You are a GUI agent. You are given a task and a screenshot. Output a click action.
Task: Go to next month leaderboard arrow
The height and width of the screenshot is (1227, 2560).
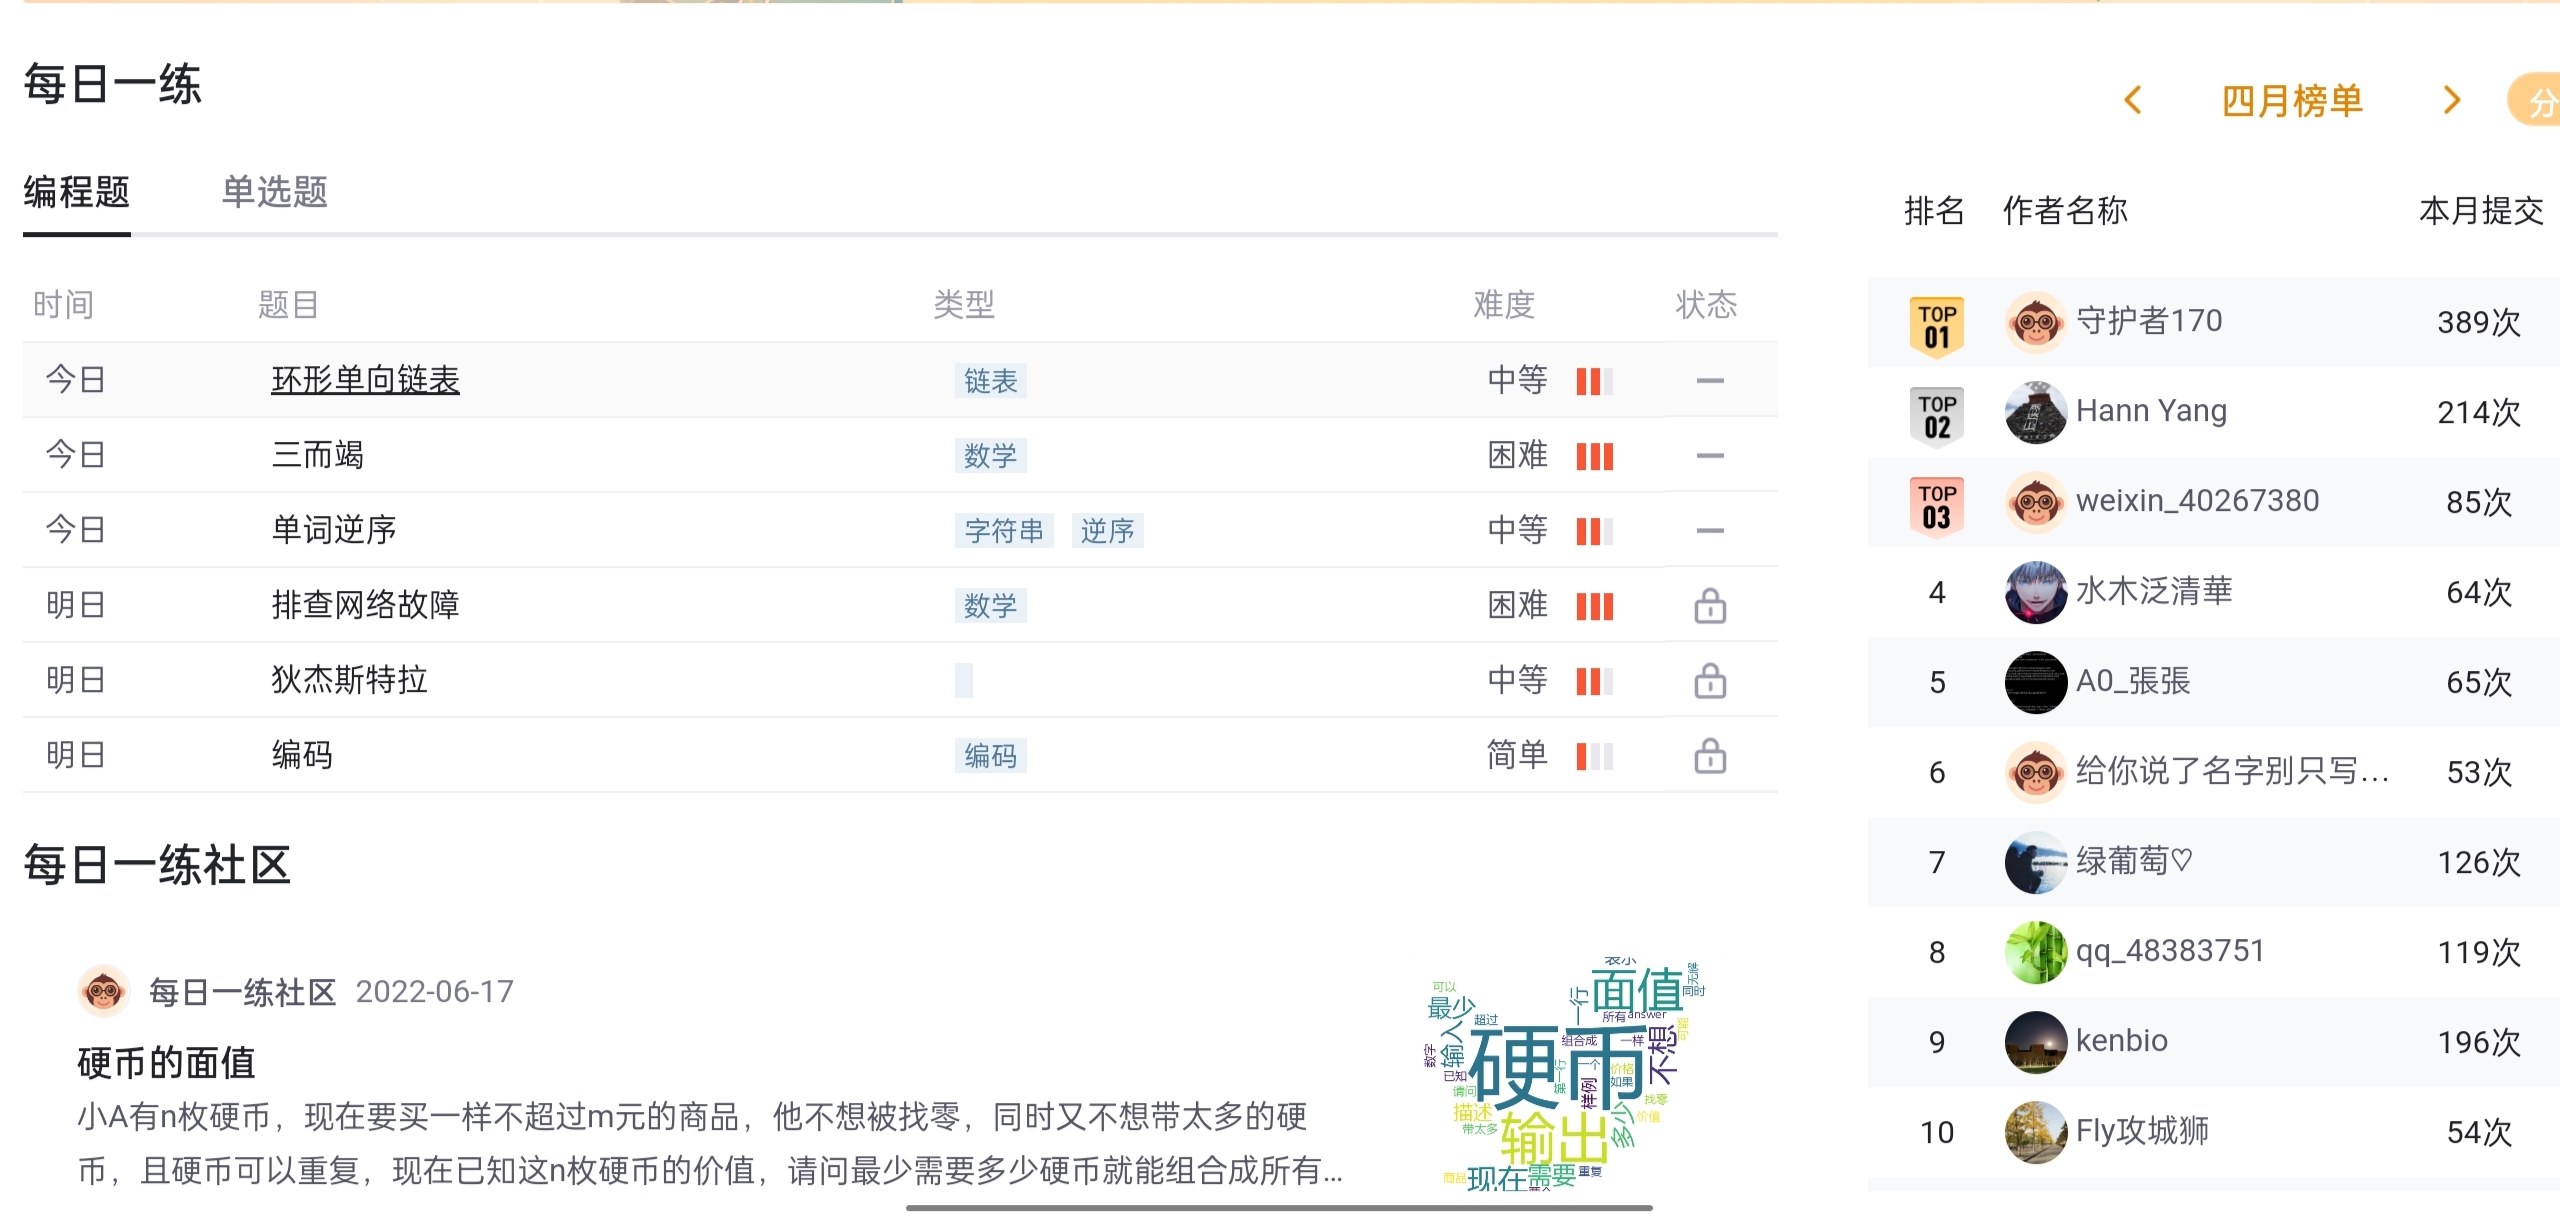coord(2451,100)
